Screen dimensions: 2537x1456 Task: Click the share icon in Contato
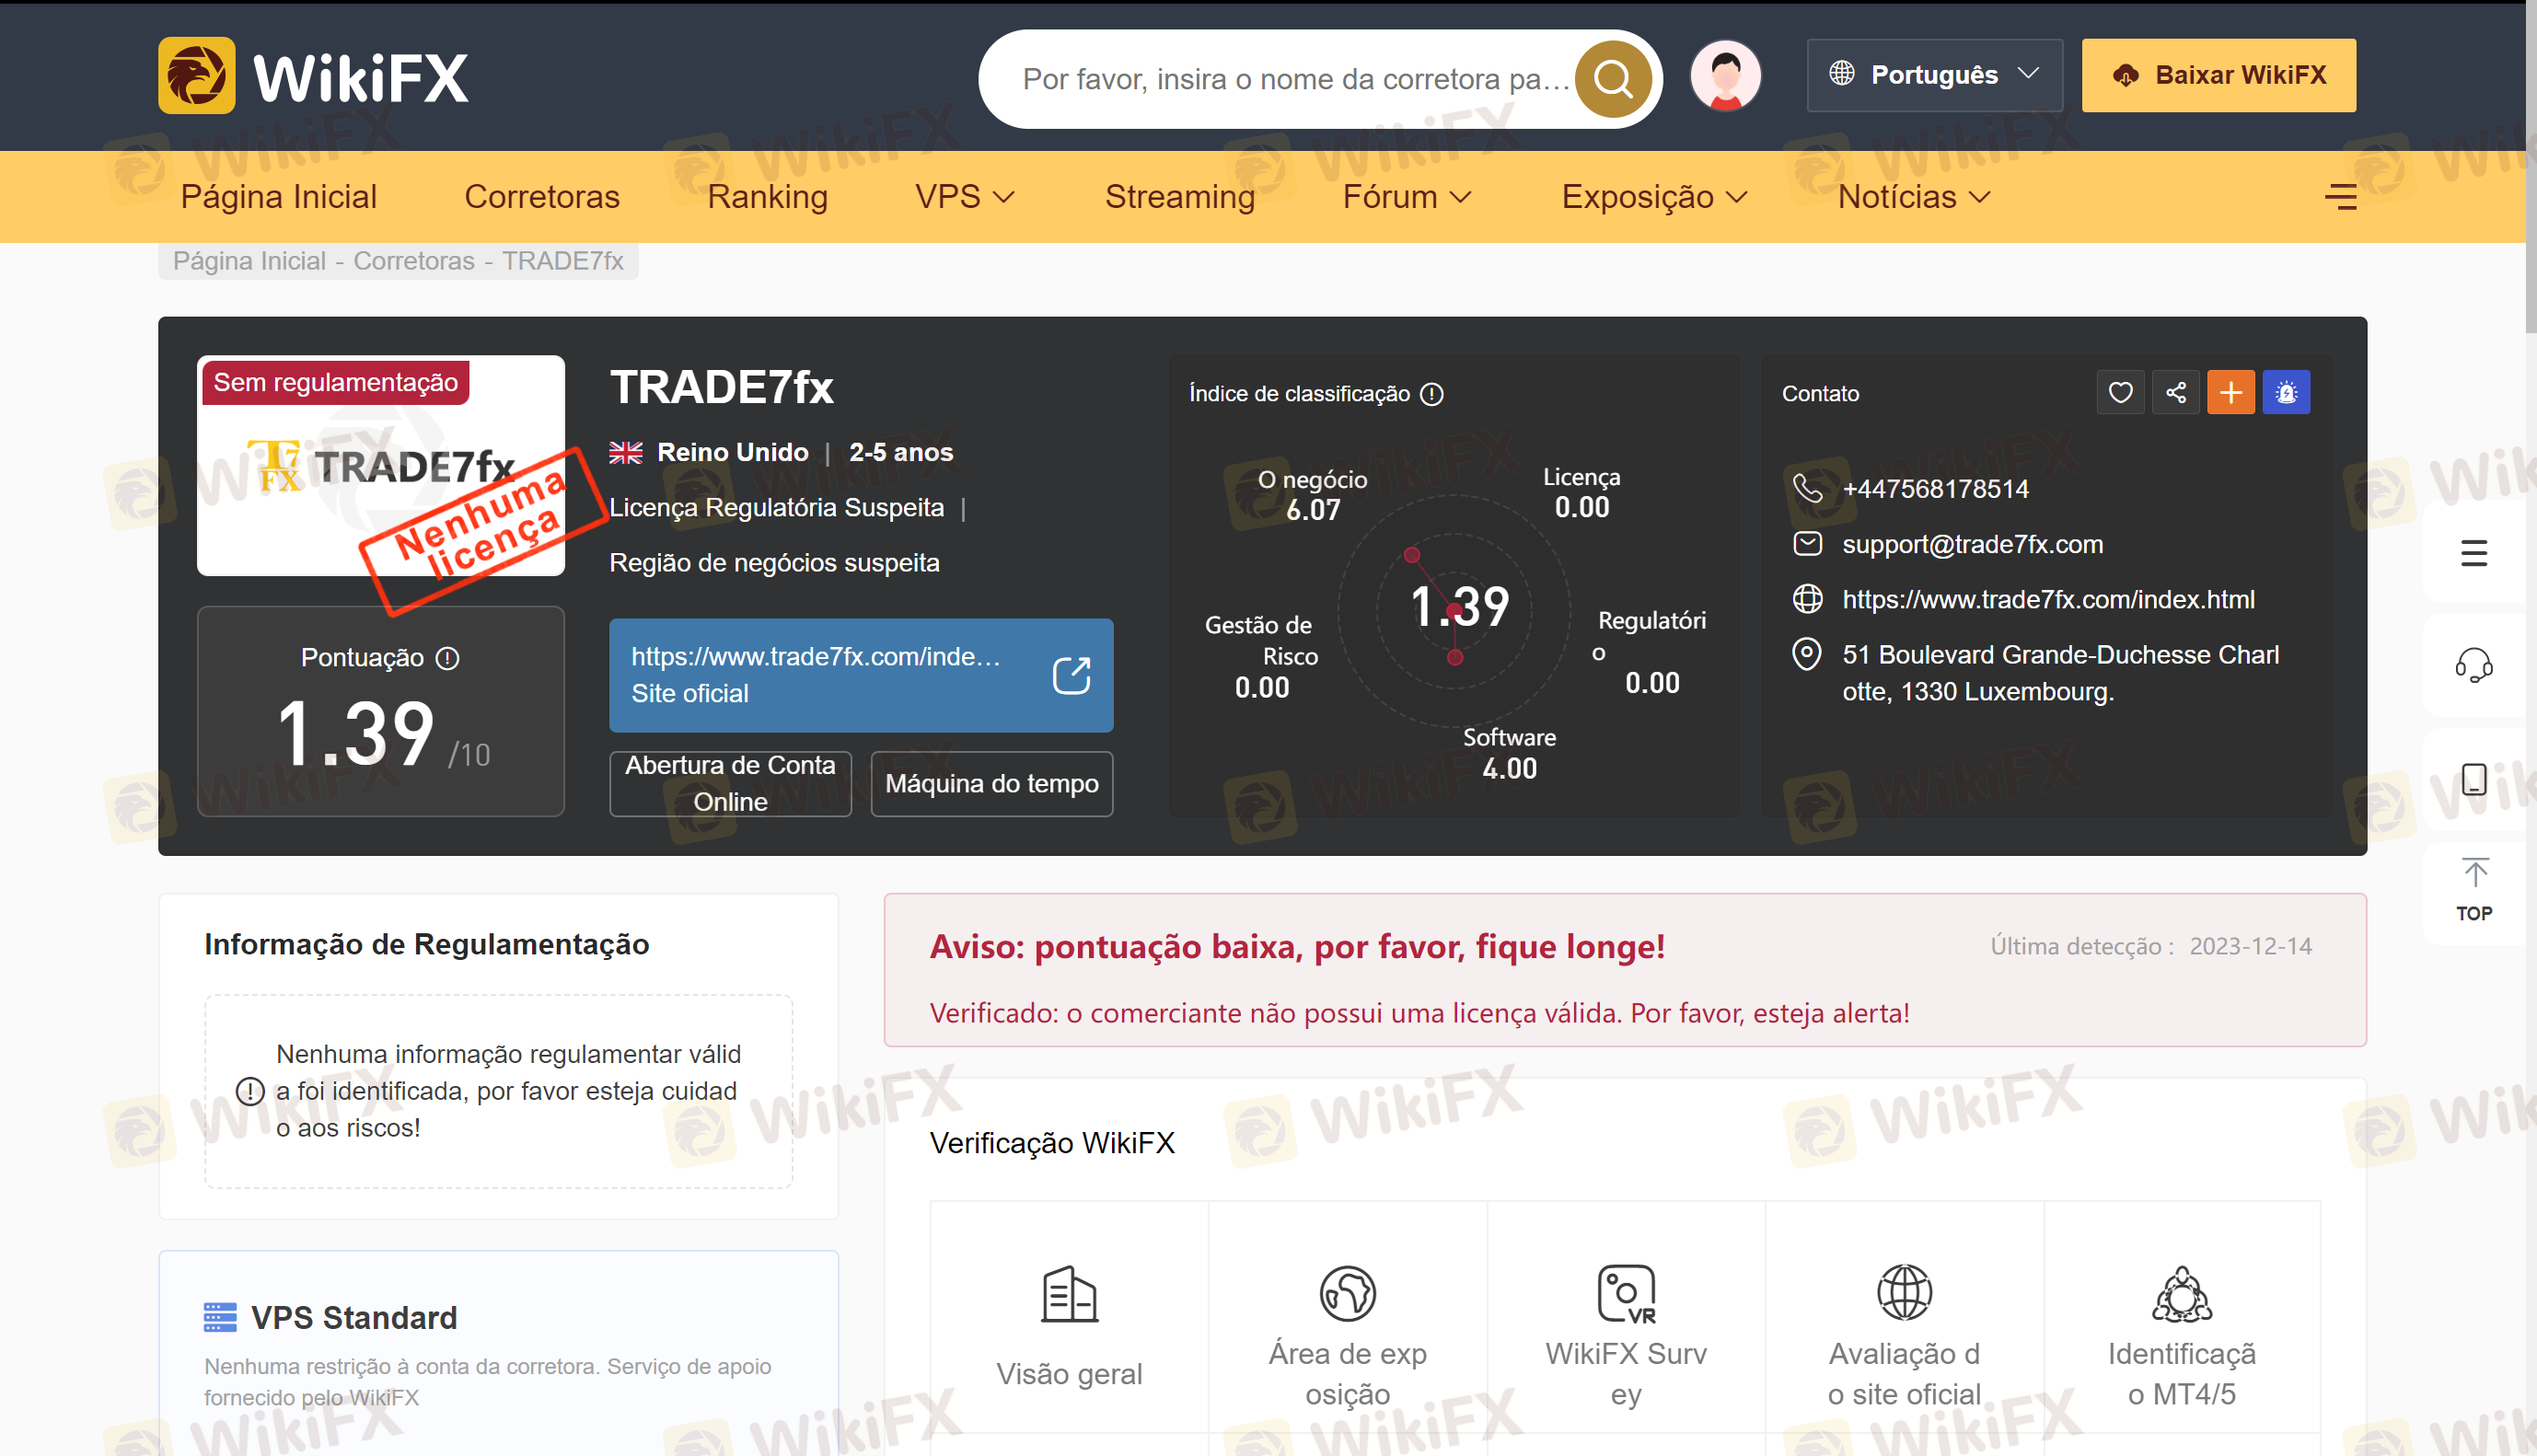(2175, 393)
